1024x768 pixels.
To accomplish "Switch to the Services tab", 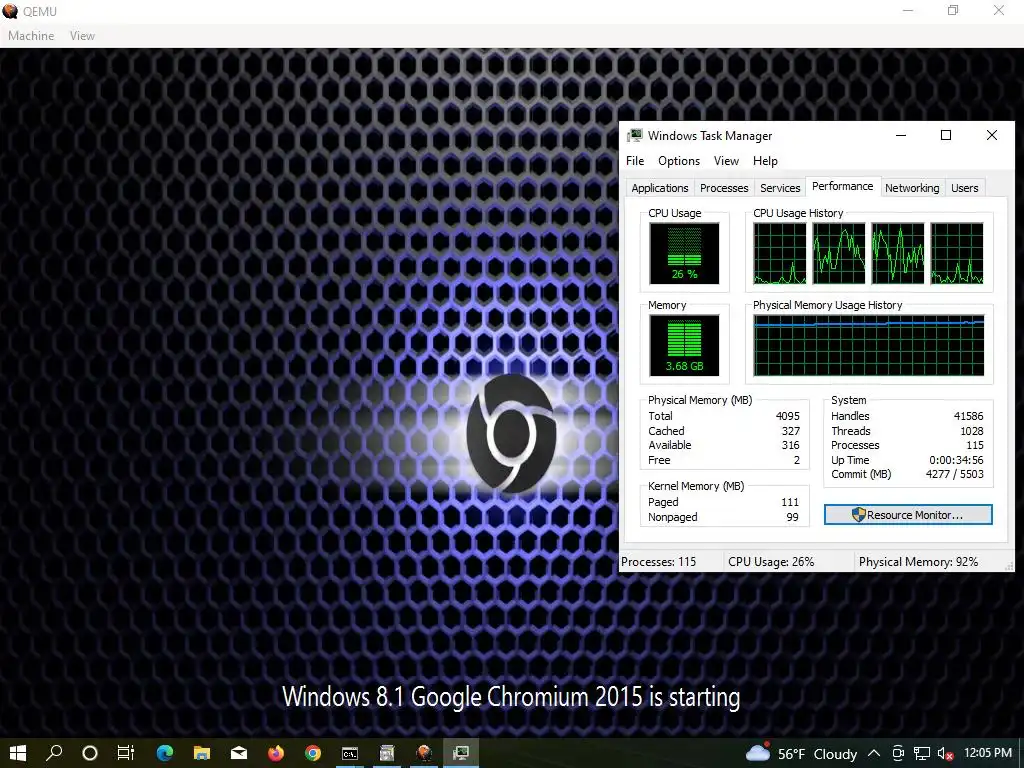I will pyautogui.click(x=780, y=188).
